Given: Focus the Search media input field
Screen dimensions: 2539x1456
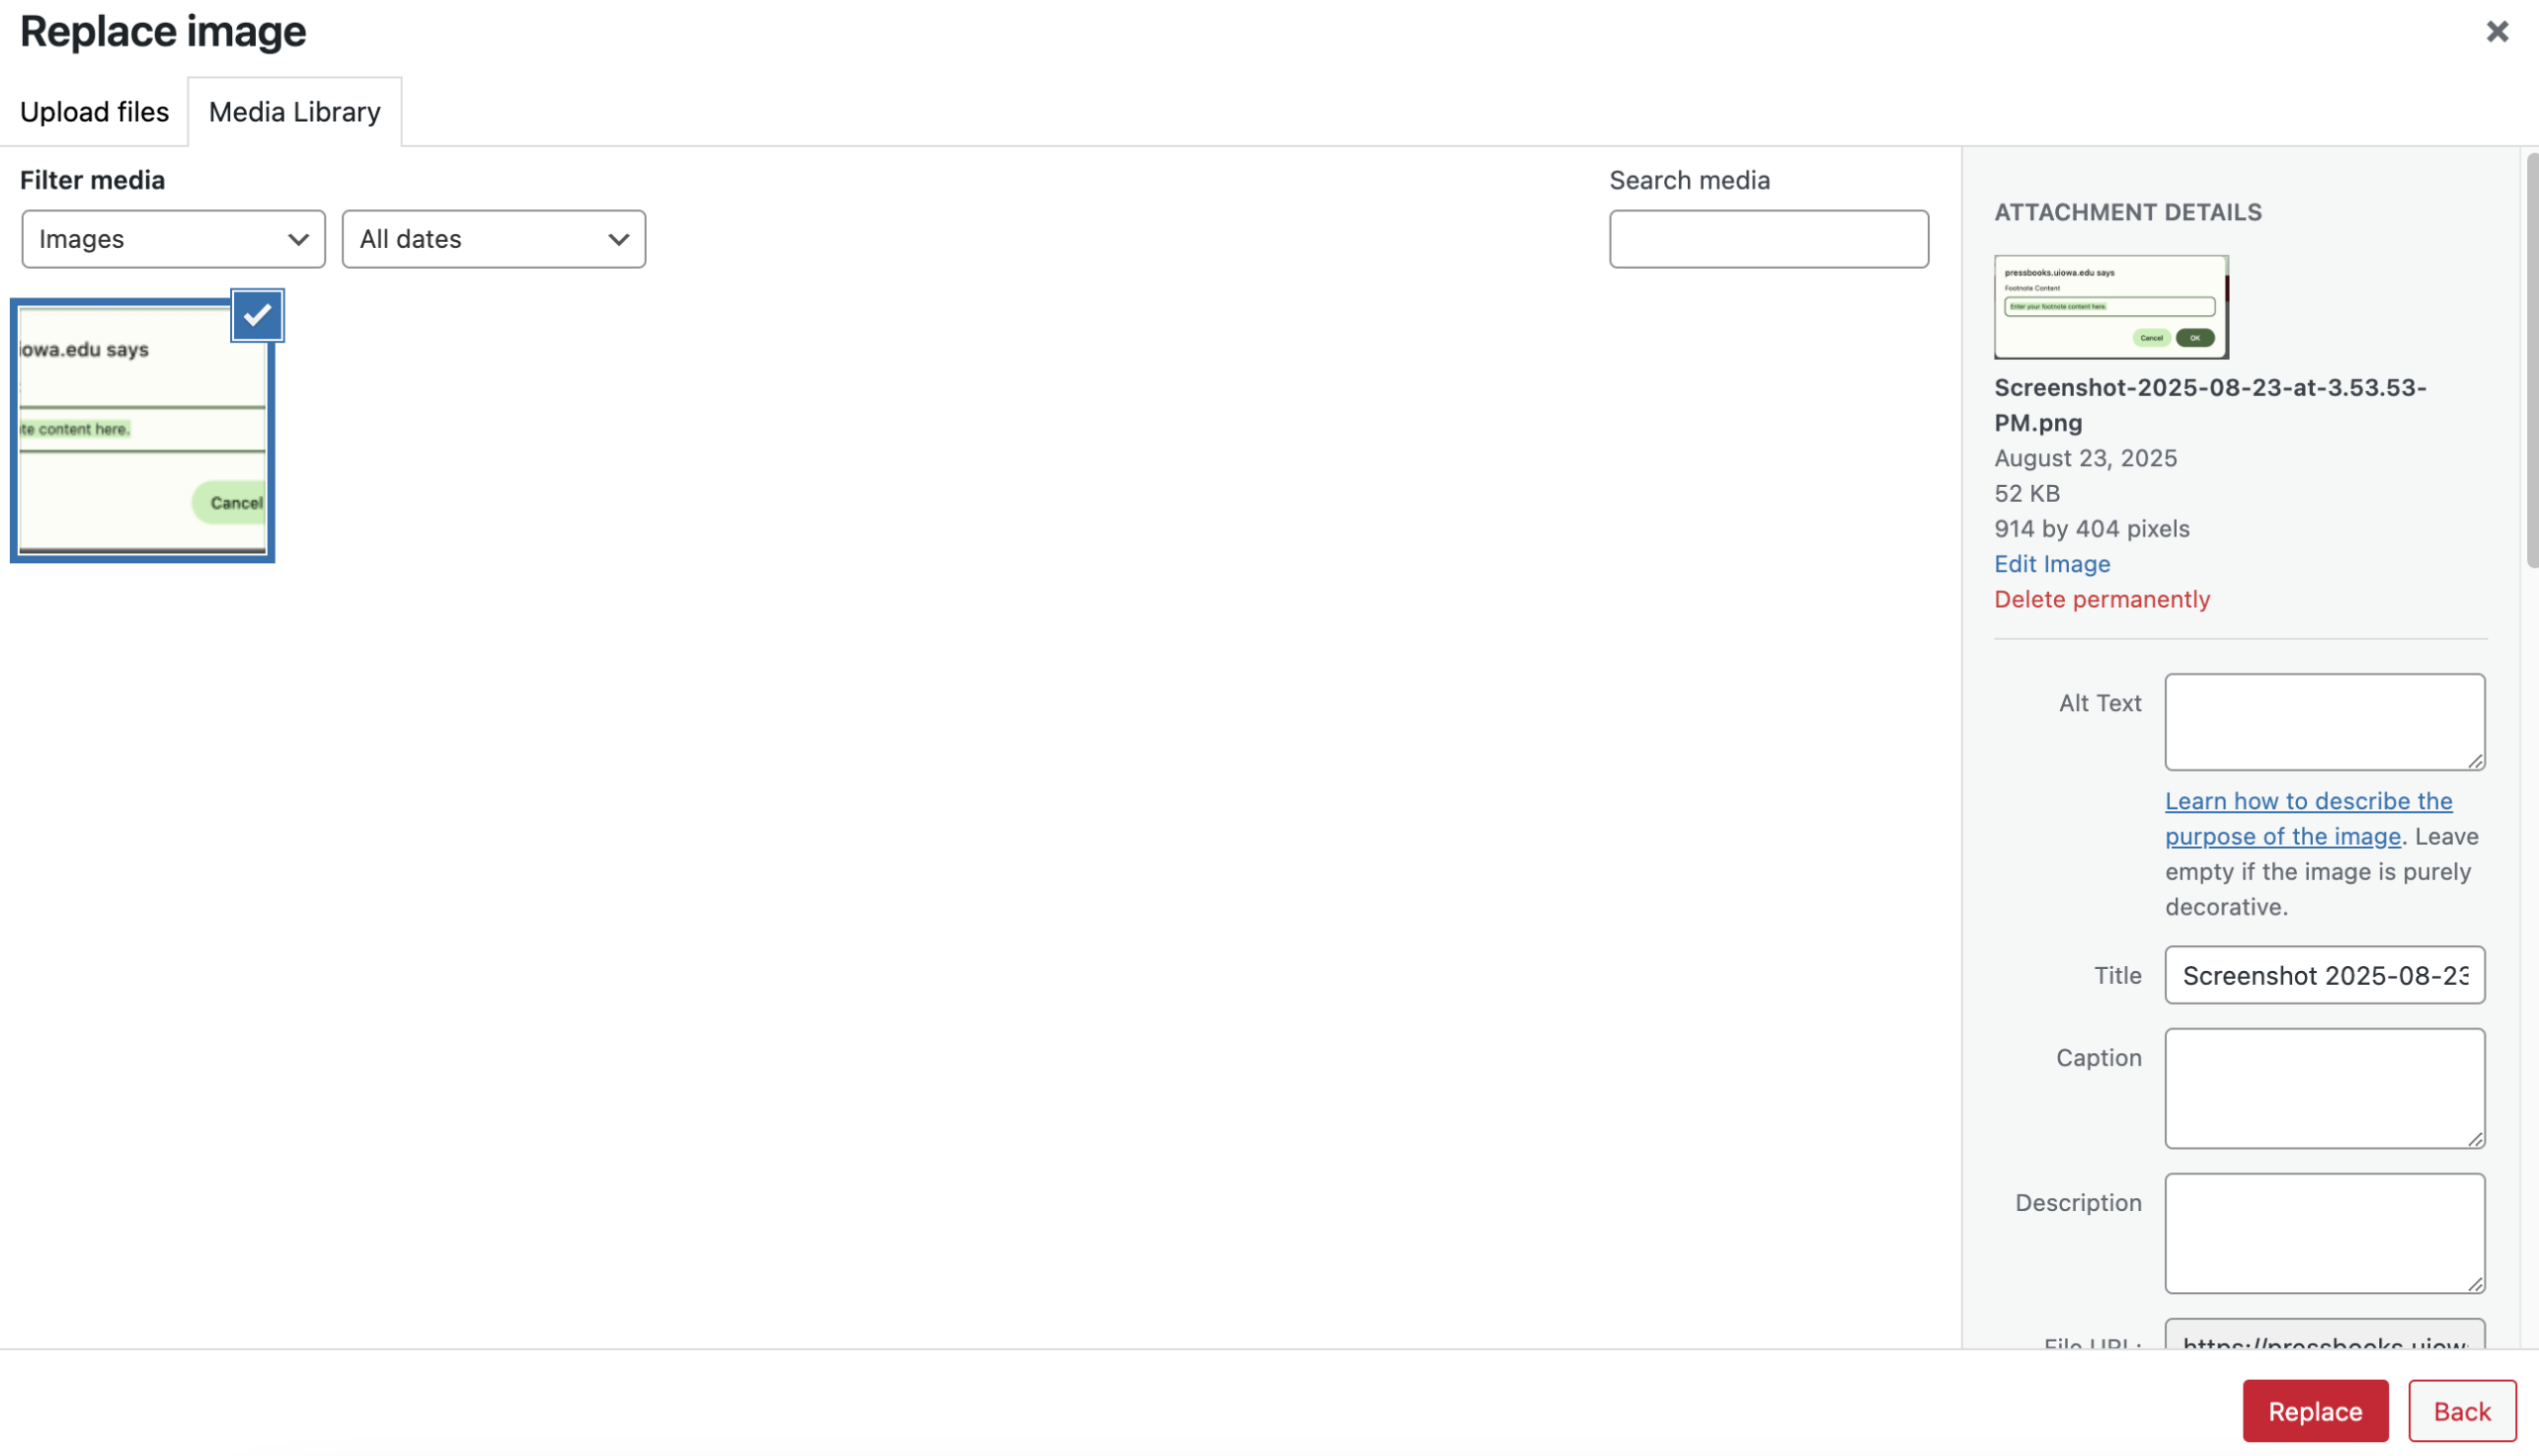Looking at the screenshot, I should 1768,239.
